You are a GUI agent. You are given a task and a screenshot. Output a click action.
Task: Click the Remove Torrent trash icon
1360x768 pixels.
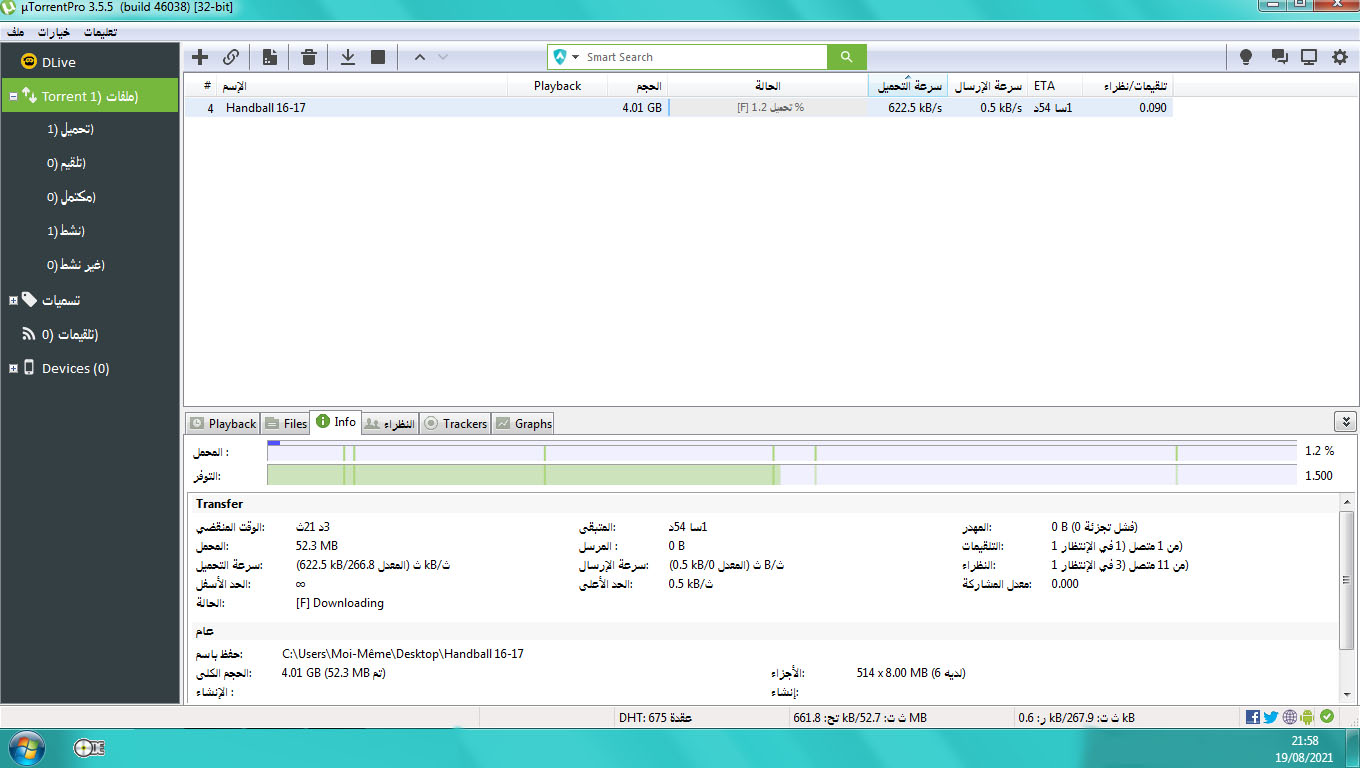(x=309, y=57)
